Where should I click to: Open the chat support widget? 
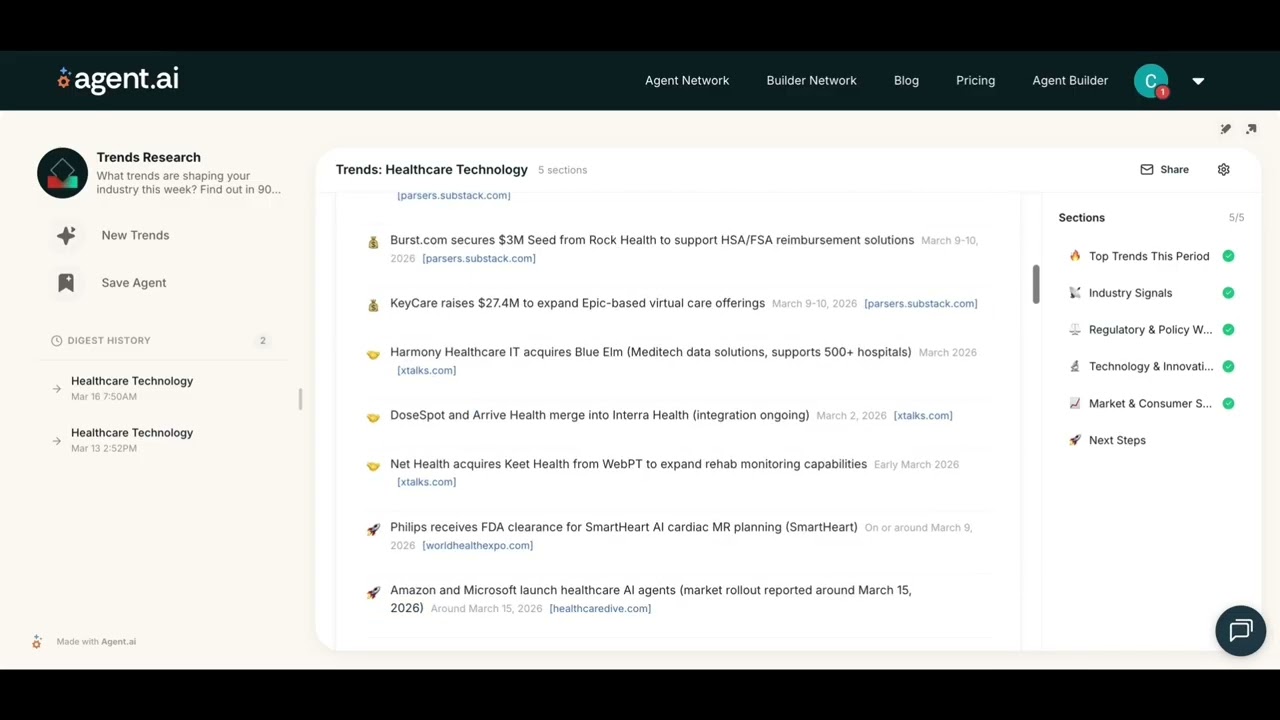(1241, 631)
